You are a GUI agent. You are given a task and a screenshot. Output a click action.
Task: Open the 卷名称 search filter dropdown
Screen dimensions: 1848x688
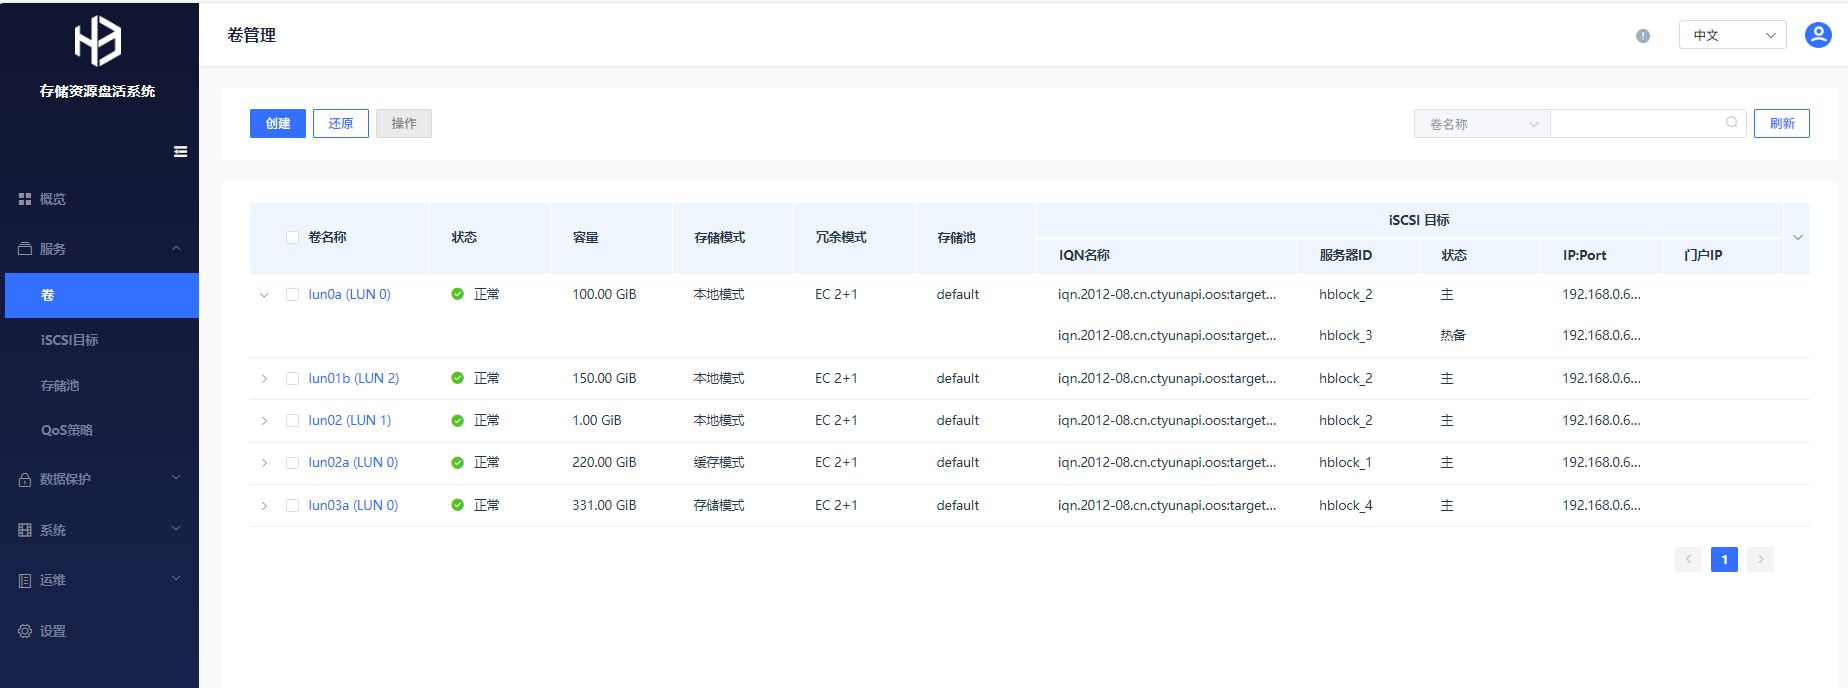click(1482, 124)
